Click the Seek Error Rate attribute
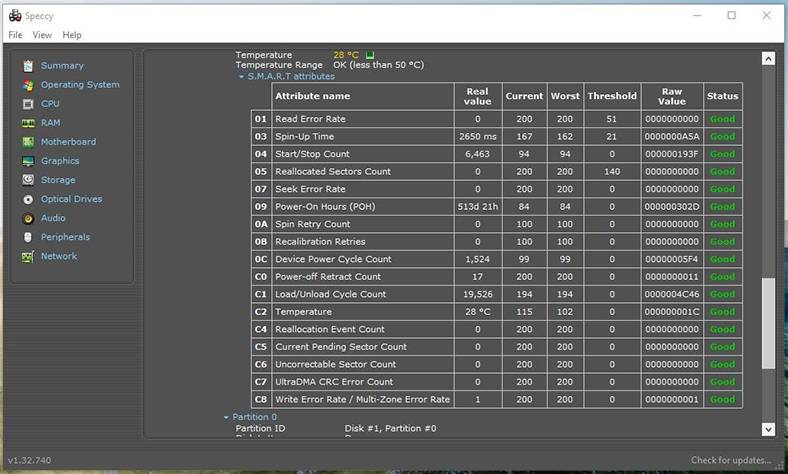Screen dimensions: 788x474 pos(310,189)
